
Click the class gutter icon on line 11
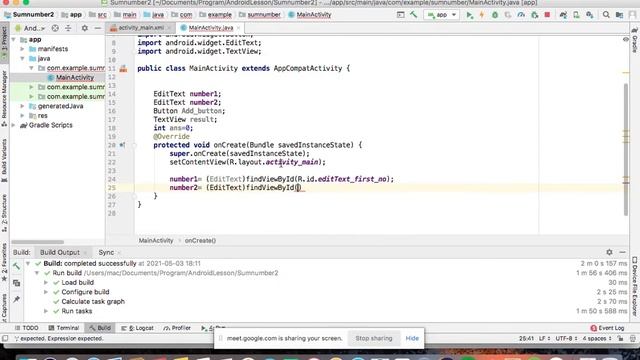click(x=123, y=69)
